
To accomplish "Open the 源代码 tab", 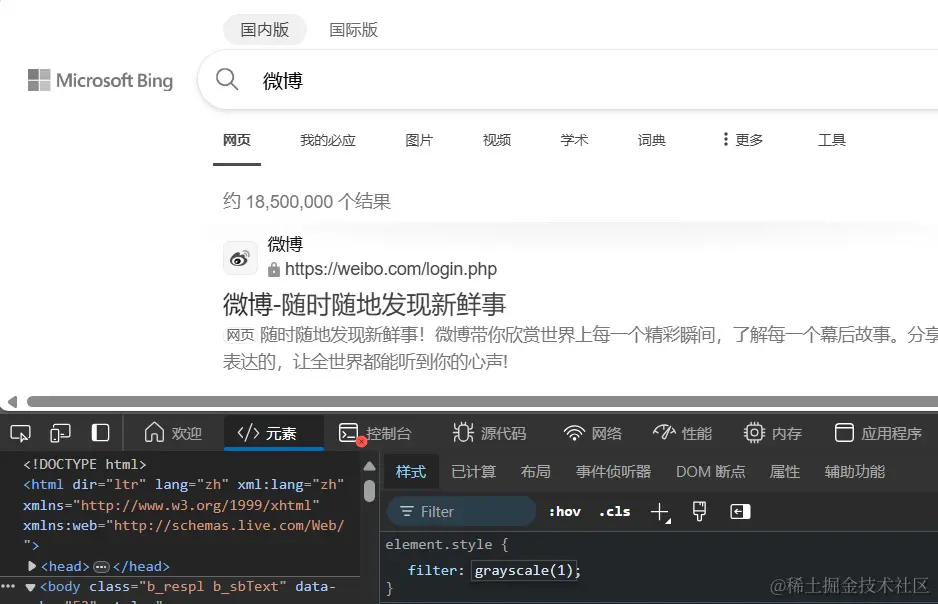I will 489,433.
